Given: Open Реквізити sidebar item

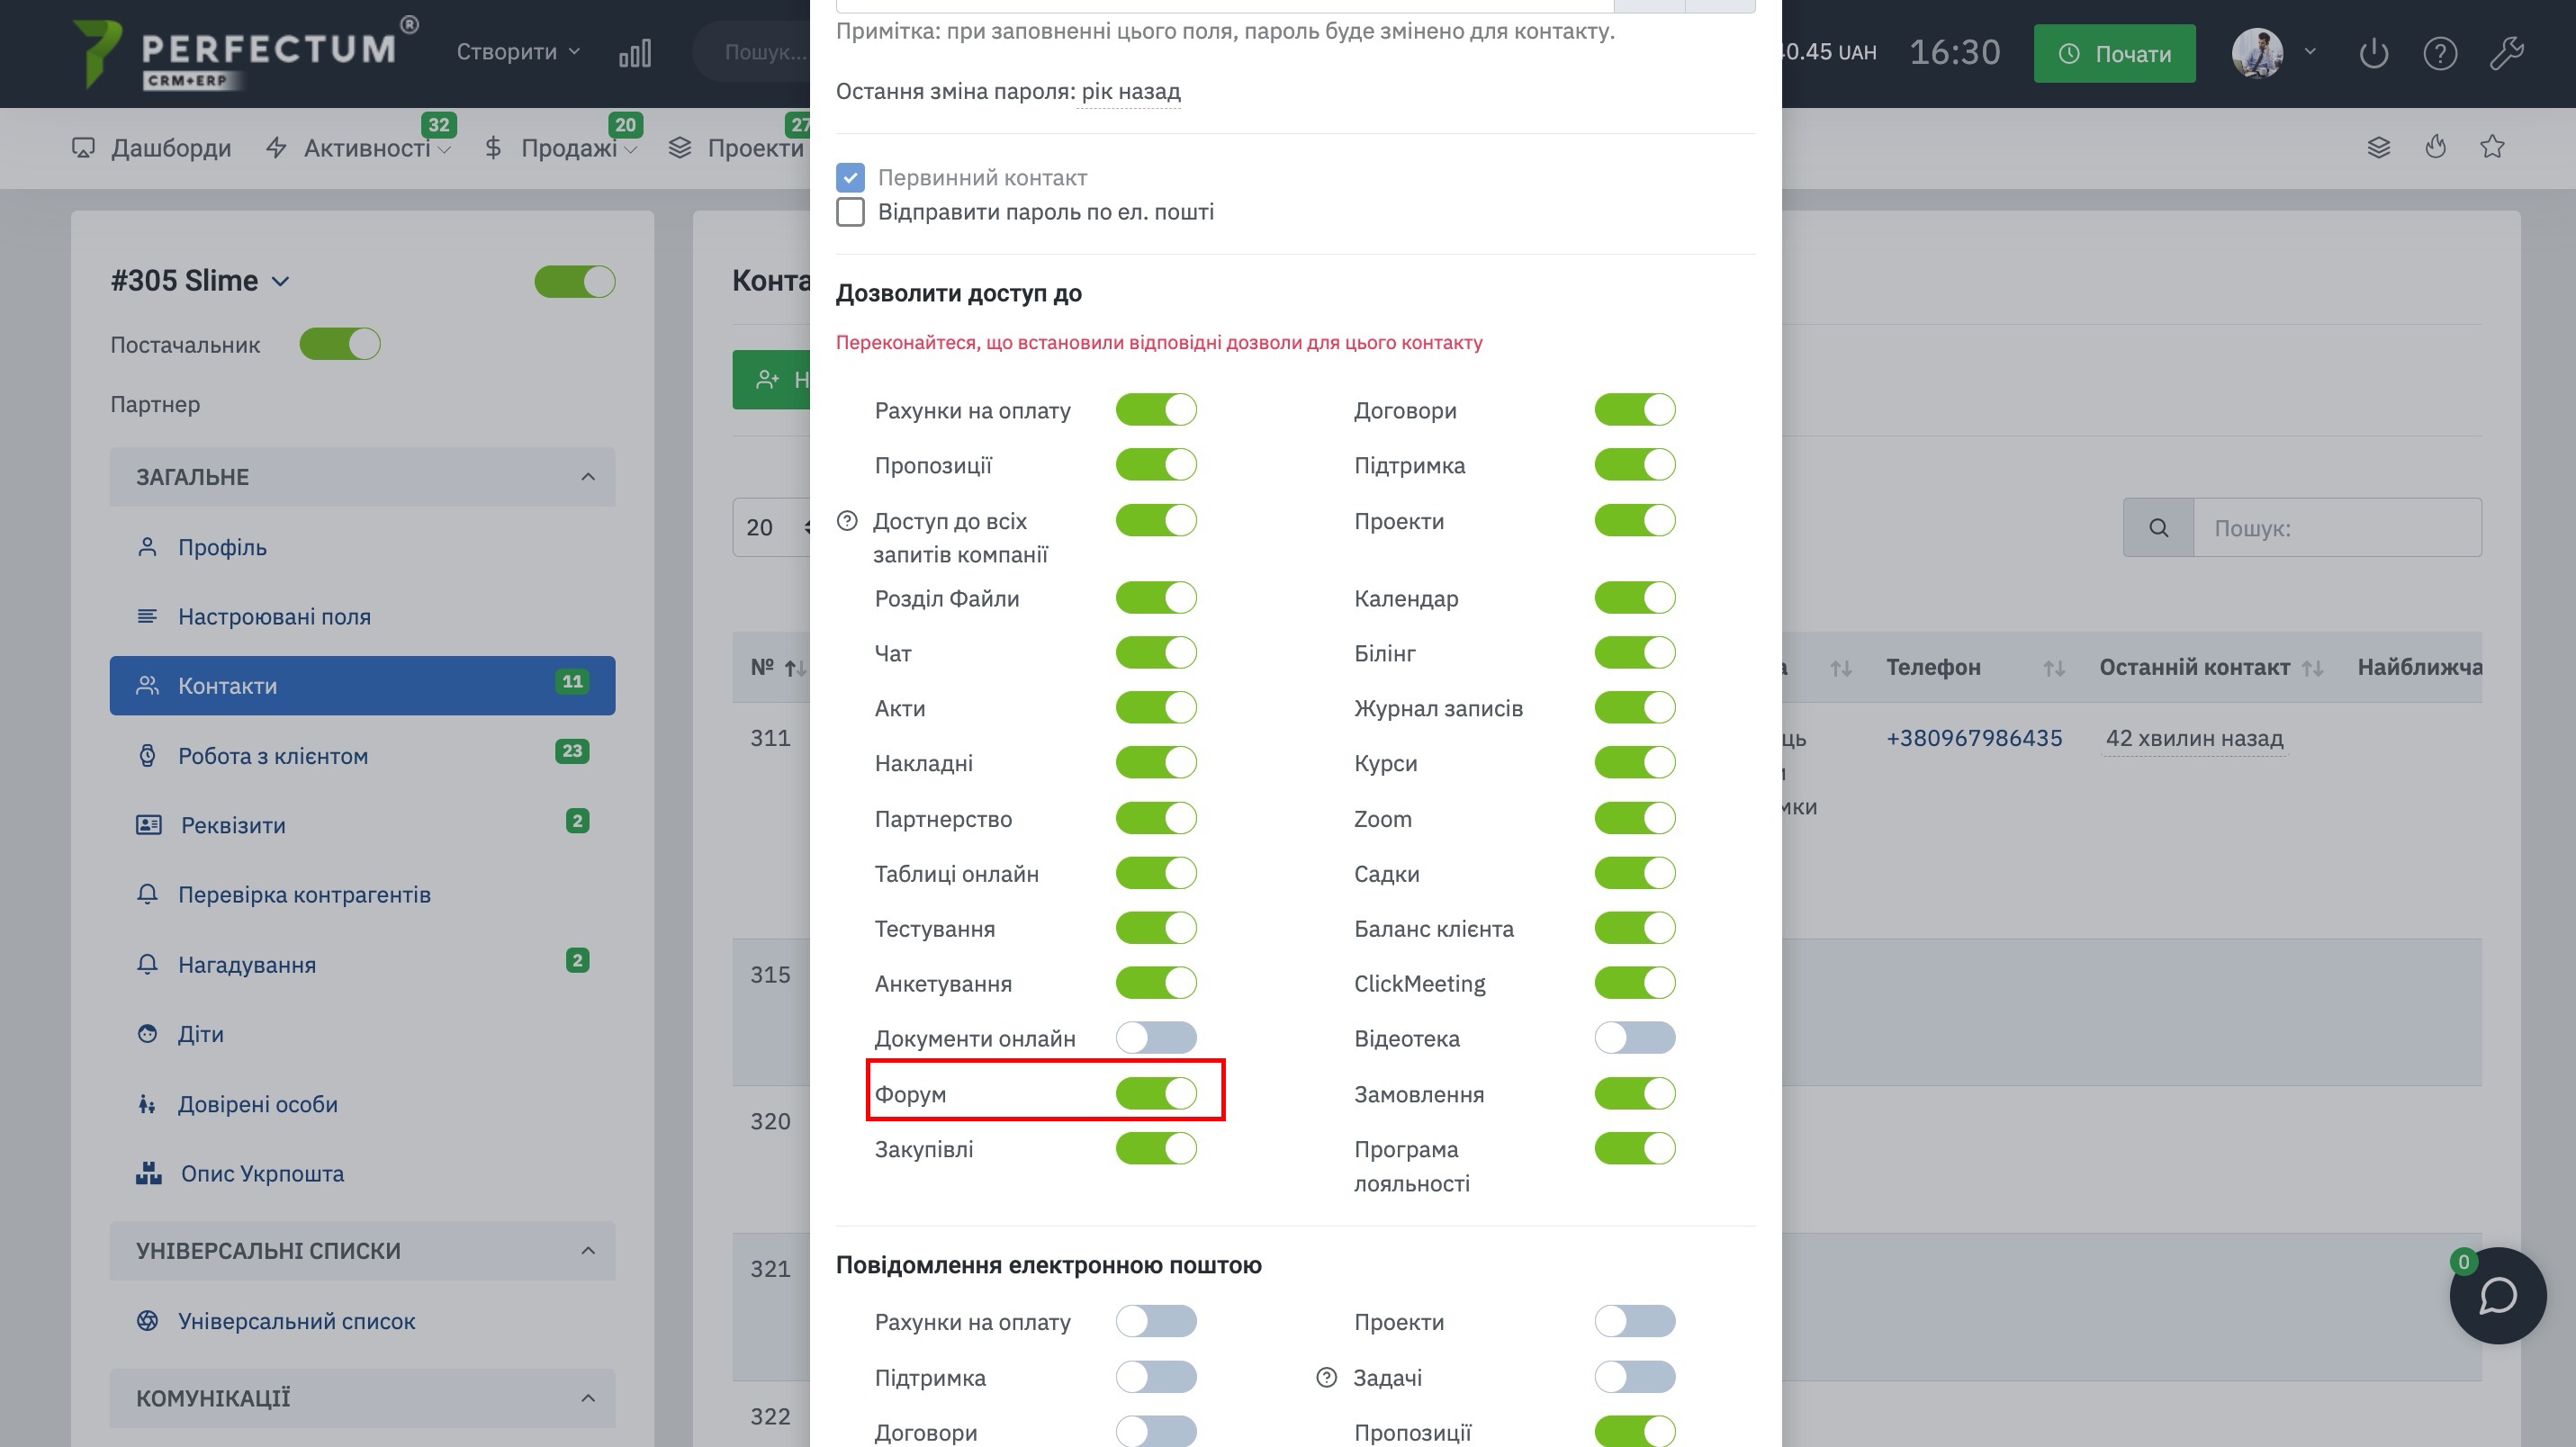Looking at the screenshot, I should (x=362, y=825).
